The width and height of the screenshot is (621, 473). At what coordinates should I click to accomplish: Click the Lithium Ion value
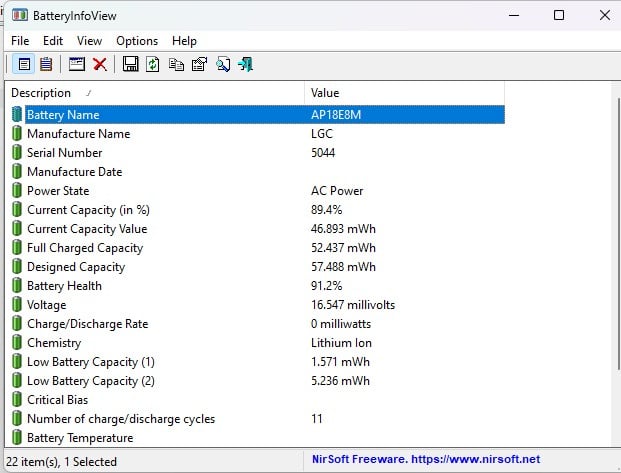coord(341,343)
